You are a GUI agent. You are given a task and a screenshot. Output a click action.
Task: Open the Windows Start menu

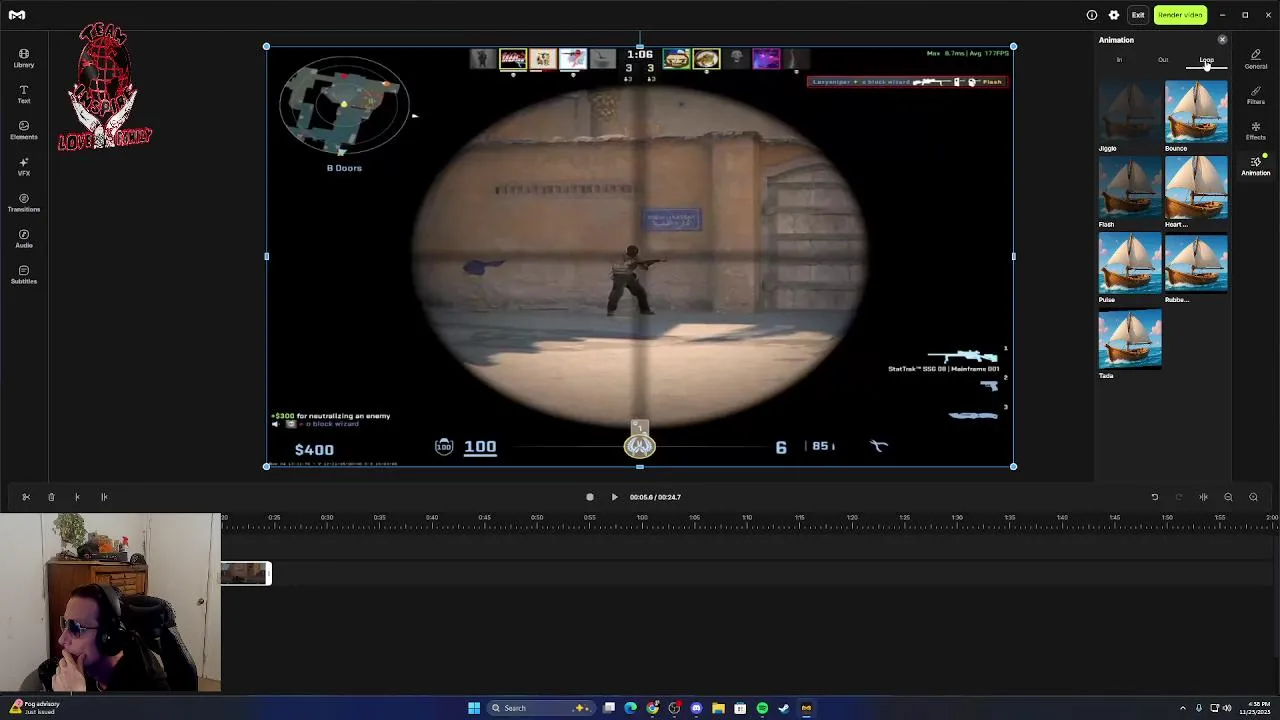474,708
